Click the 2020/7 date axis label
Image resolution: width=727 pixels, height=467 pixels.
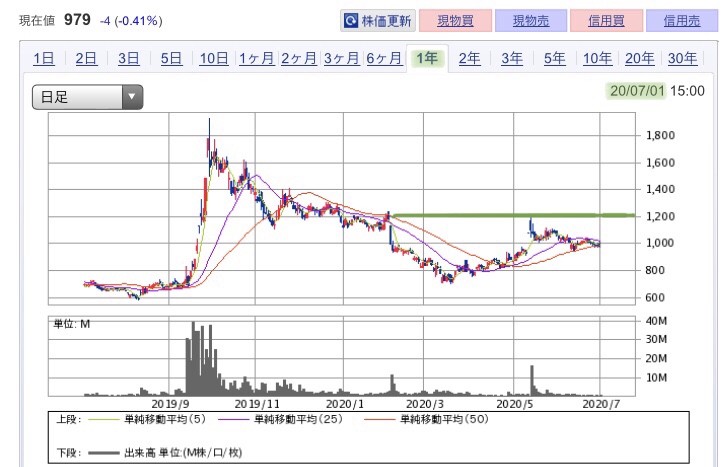(601, 404)
